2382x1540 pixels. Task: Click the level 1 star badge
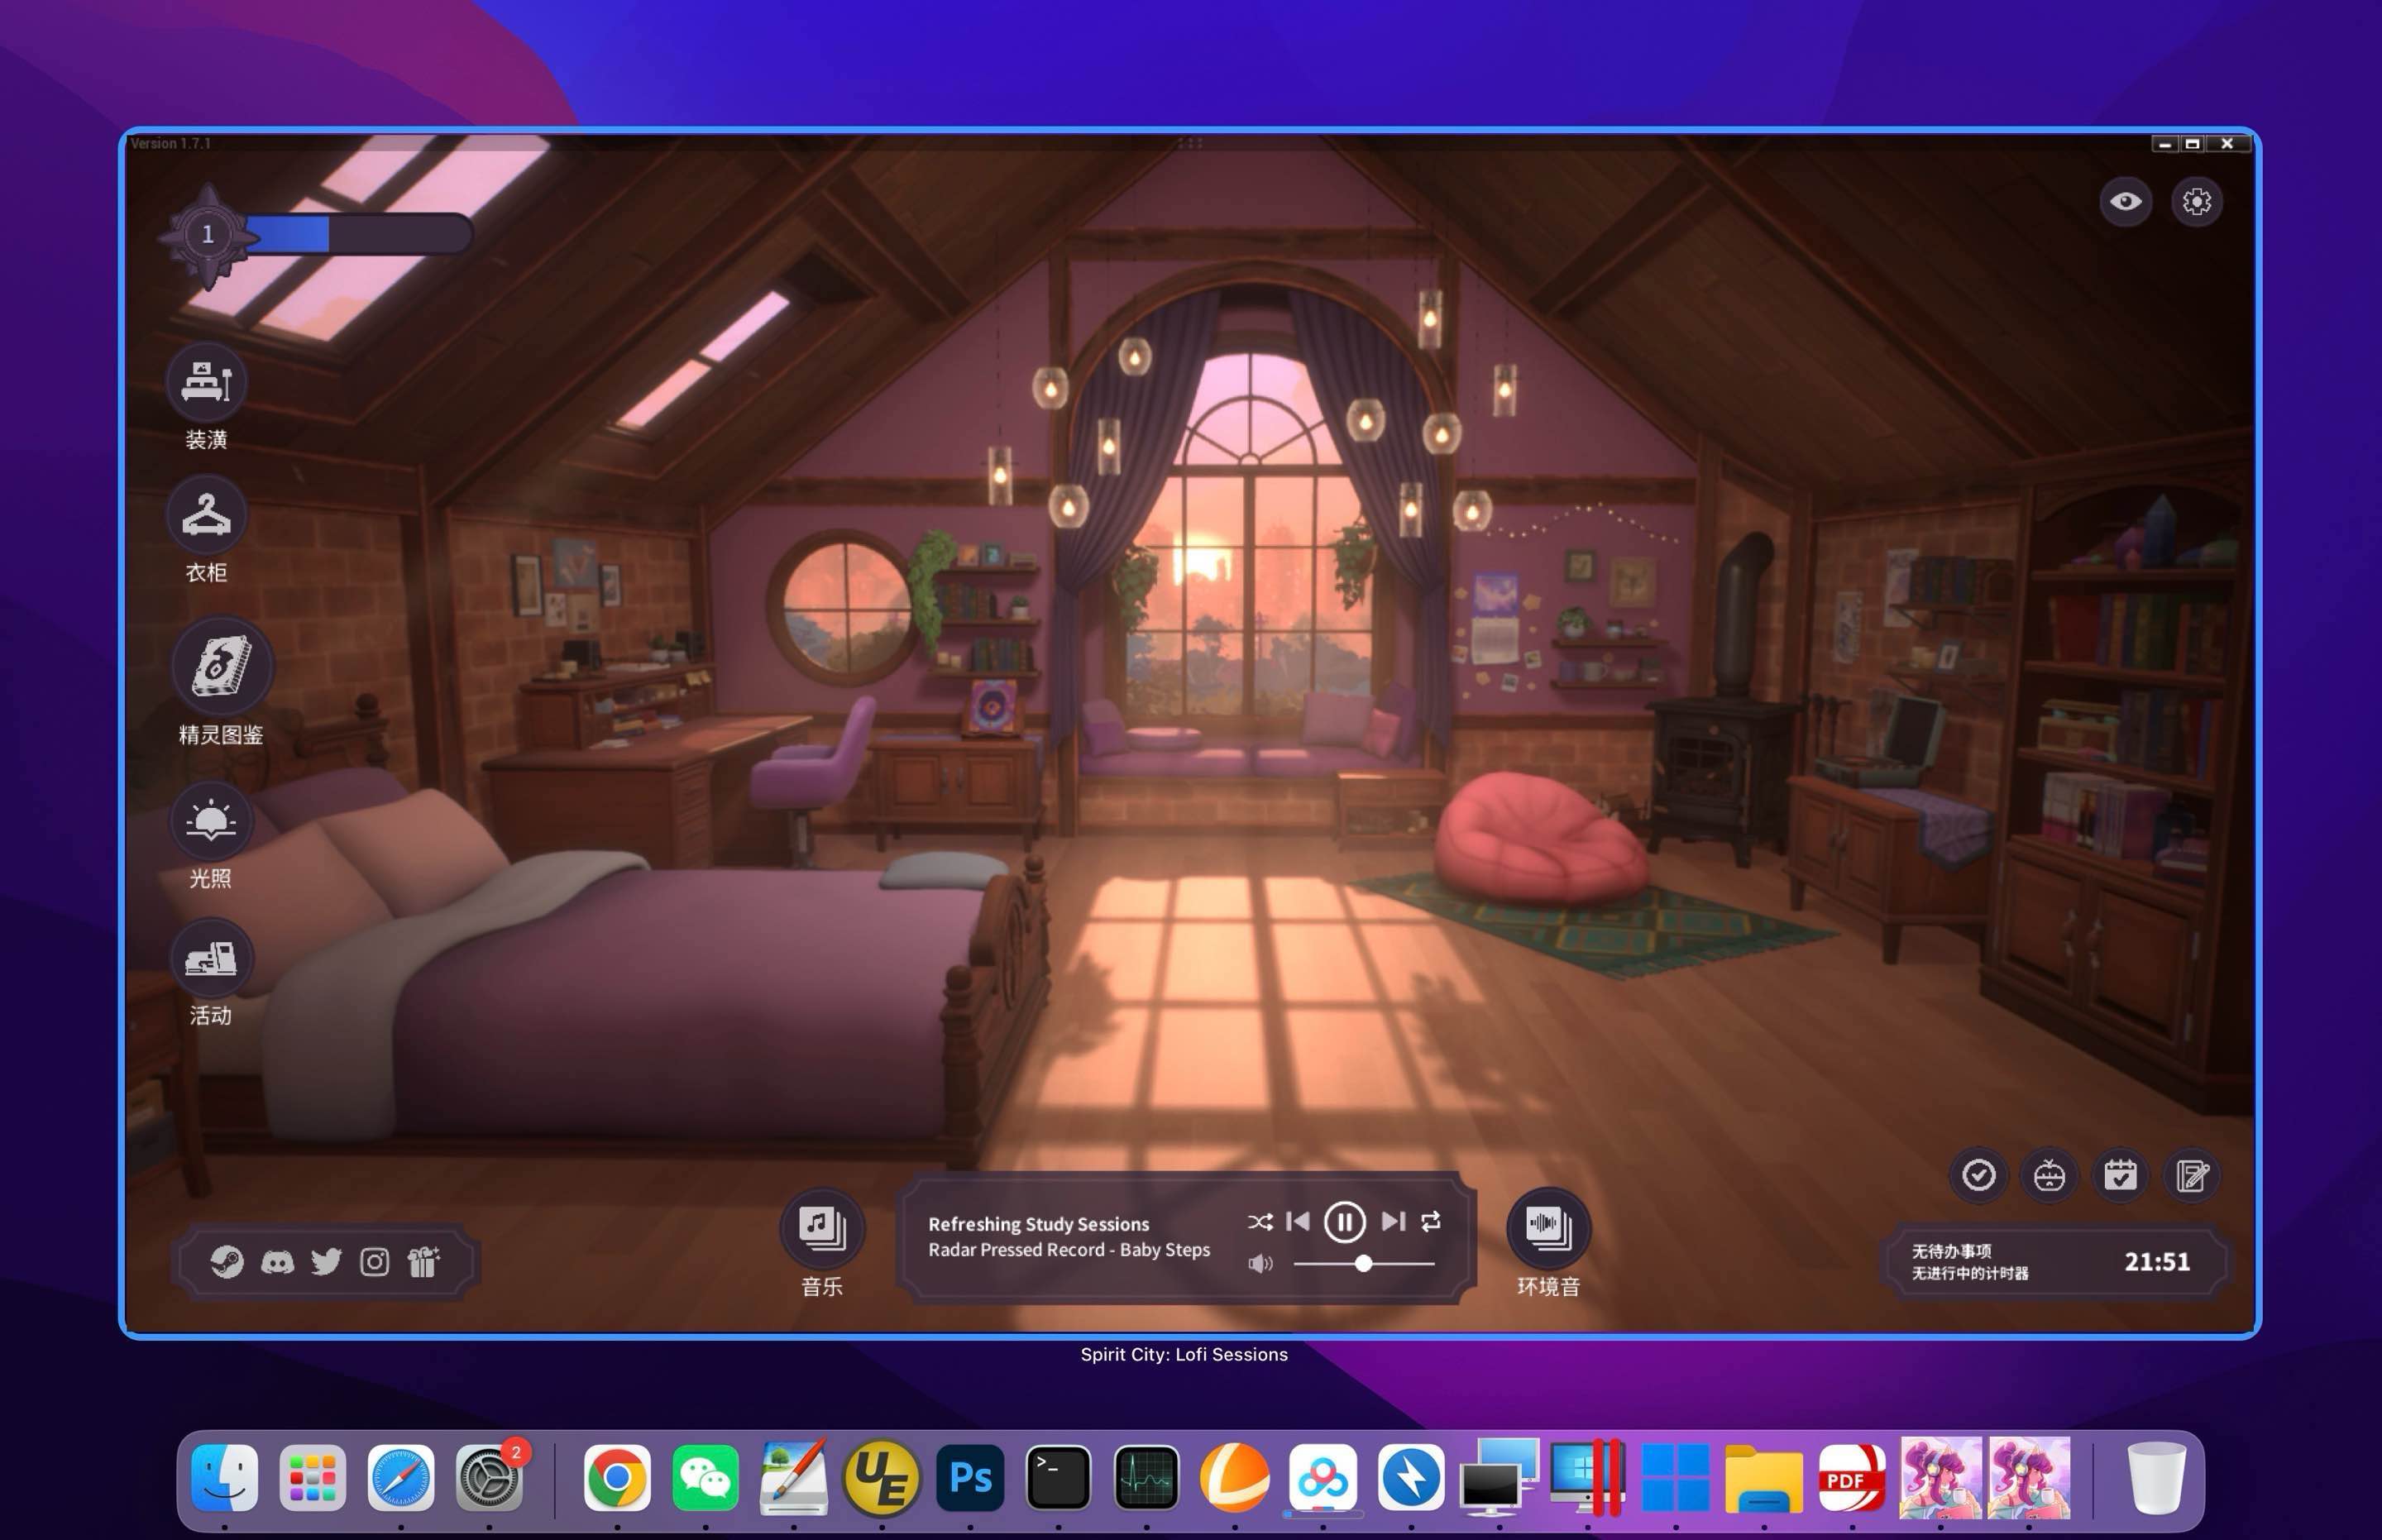207,235
